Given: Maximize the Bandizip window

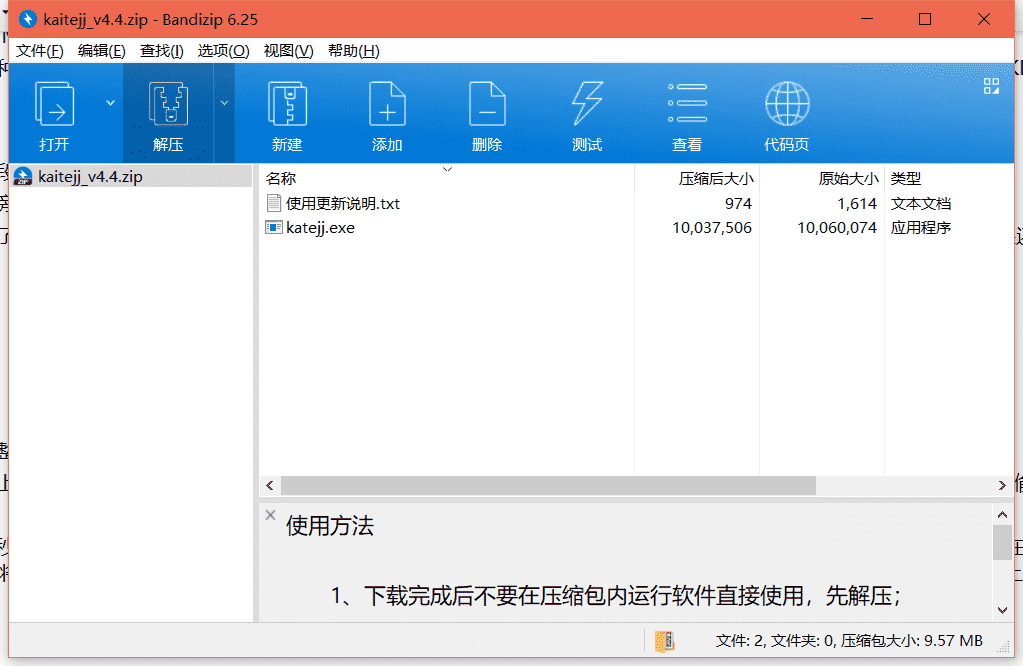Looking at the screenshot, I should pyautogui.click(x=924, y=19).
